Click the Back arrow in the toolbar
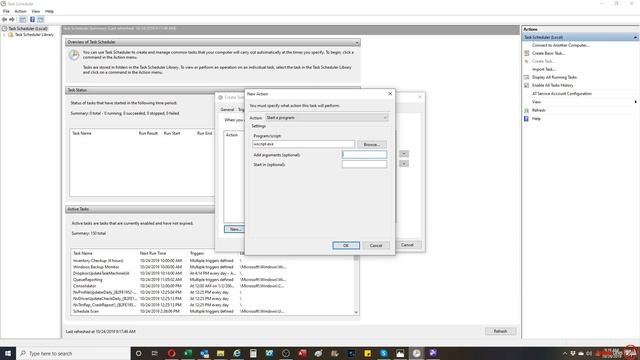 4,20
